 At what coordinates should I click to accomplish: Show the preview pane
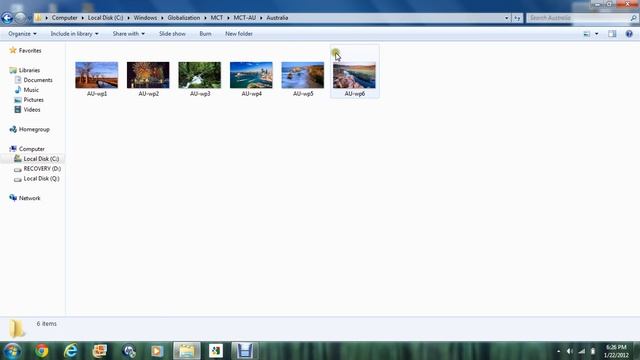(x=612, y=34)
